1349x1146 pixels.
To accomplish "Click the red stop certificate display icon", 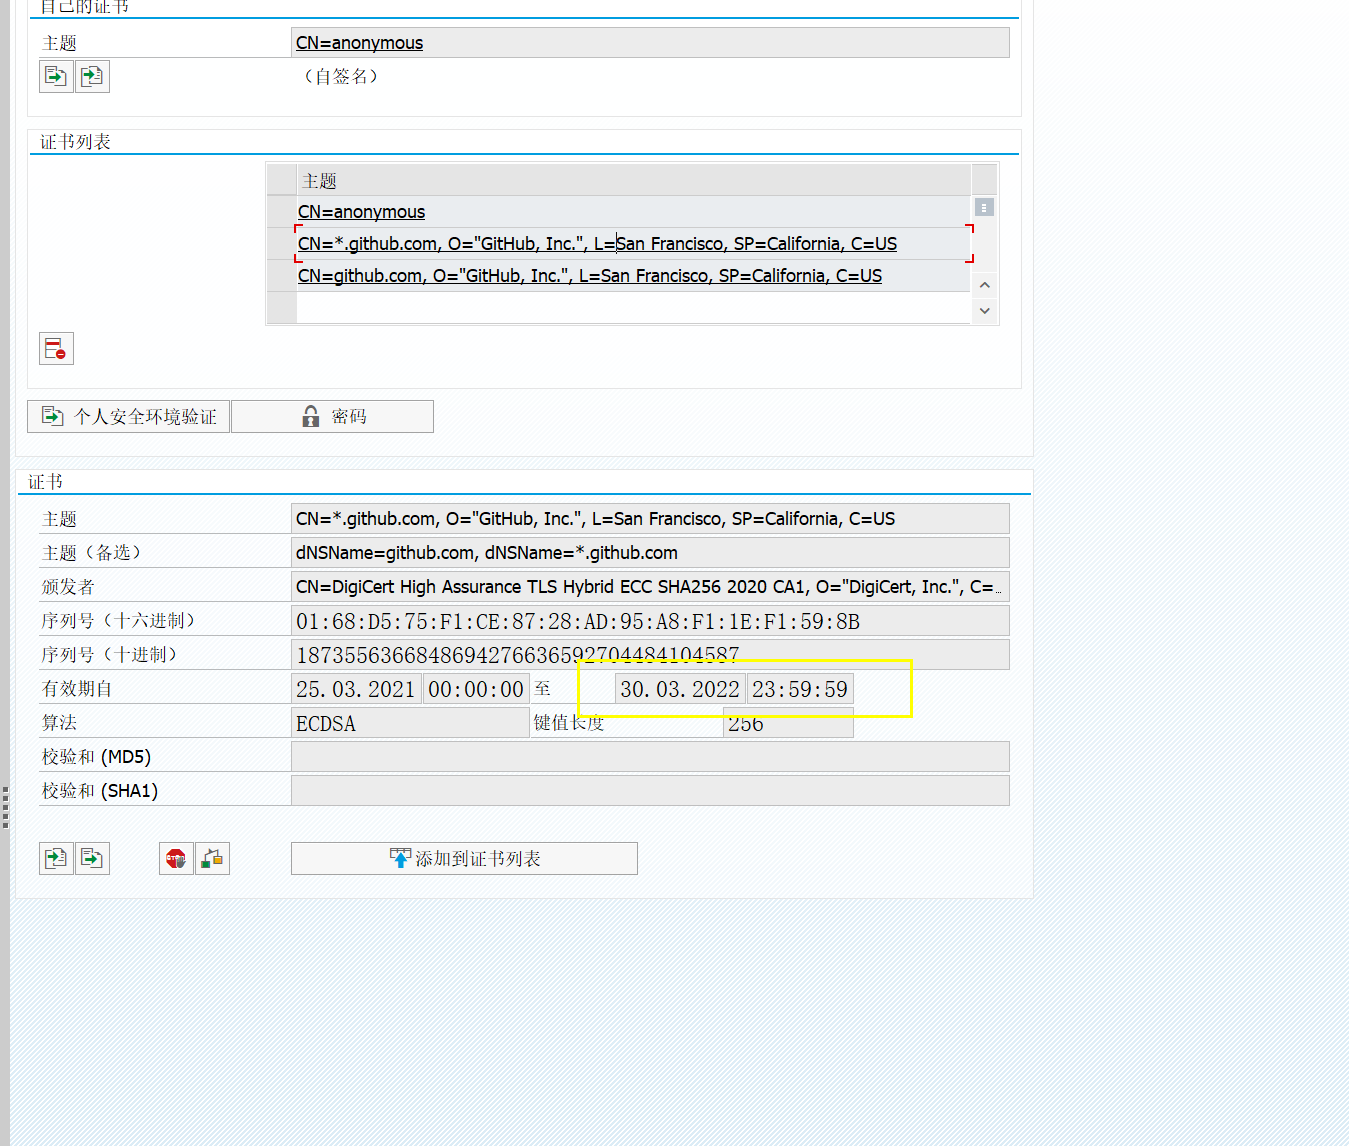I will [x=176, y=858].
